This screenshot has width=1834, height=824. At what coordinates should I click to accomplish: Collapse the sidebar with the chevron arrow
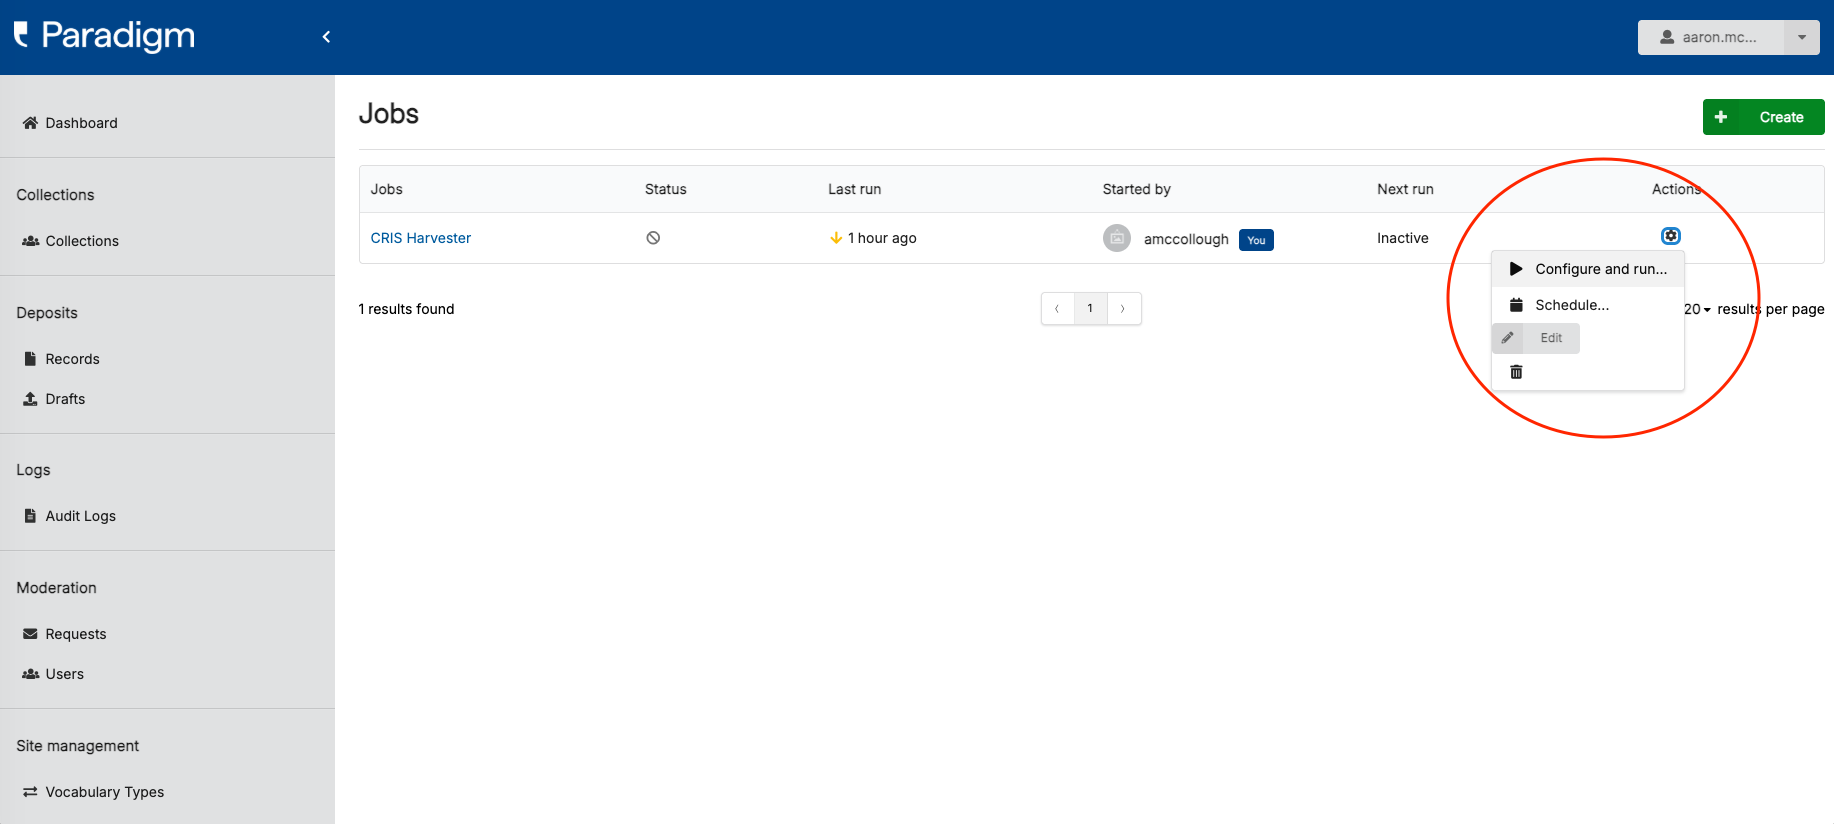point(326,37)
